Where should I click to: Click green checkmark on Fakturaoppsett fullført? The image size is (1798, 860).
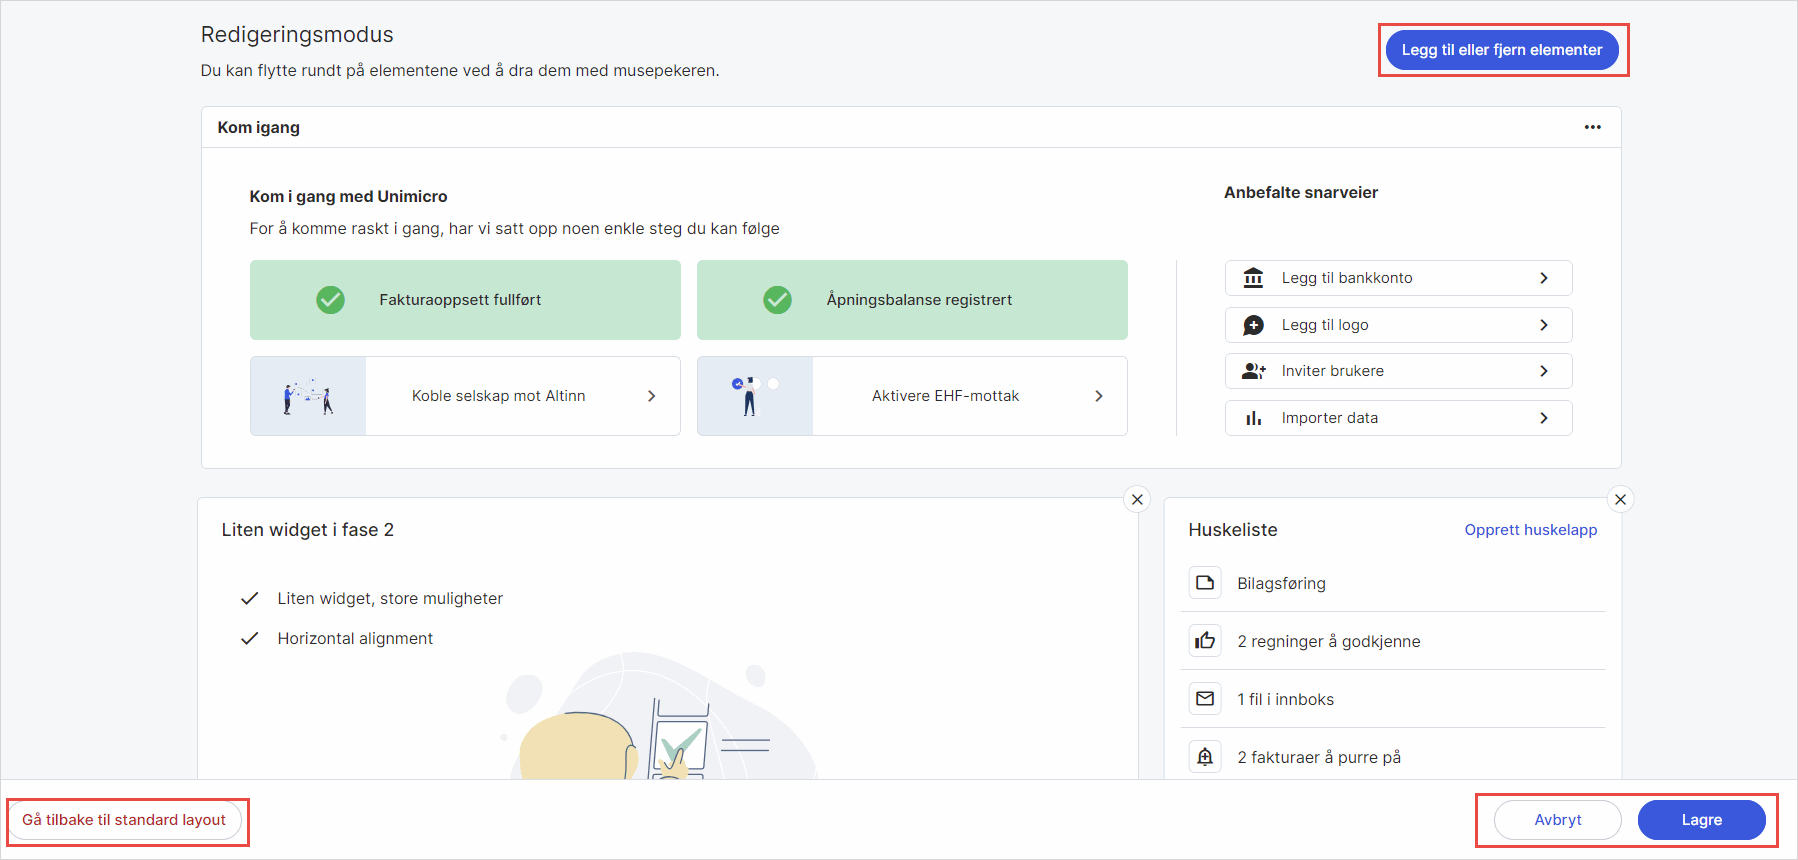point(331,300)
